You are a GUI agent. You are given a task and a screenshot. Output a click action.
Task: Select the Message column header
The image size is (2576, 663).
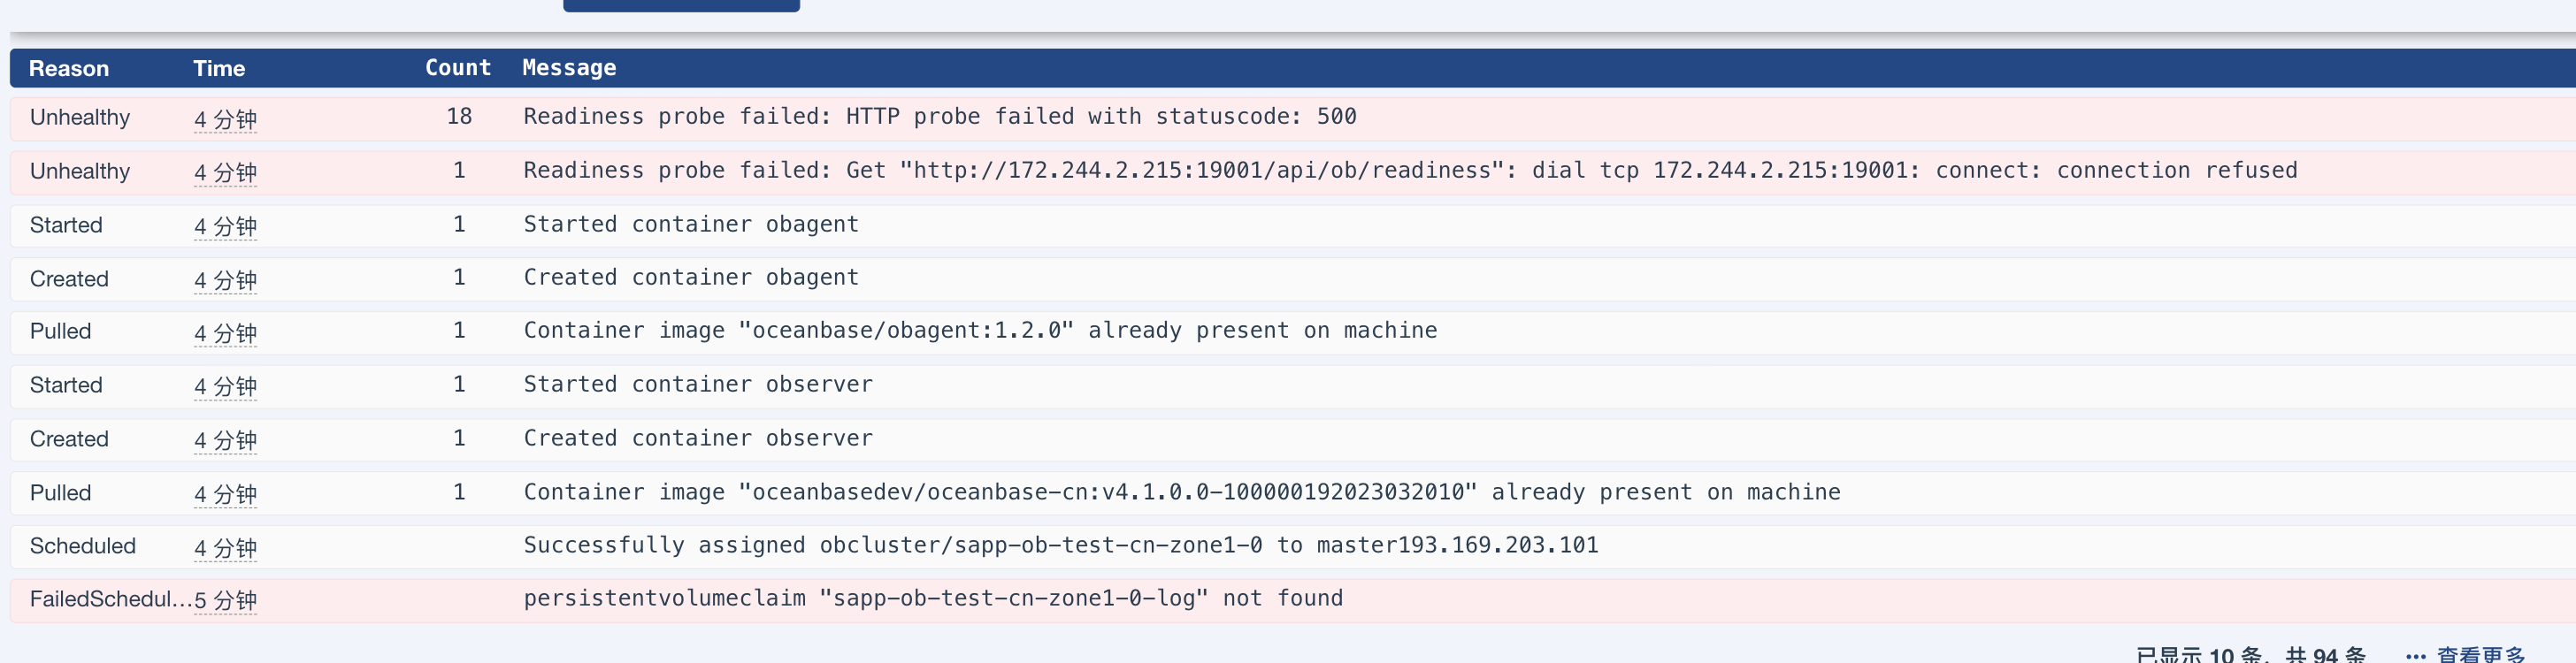click(569, 68)
